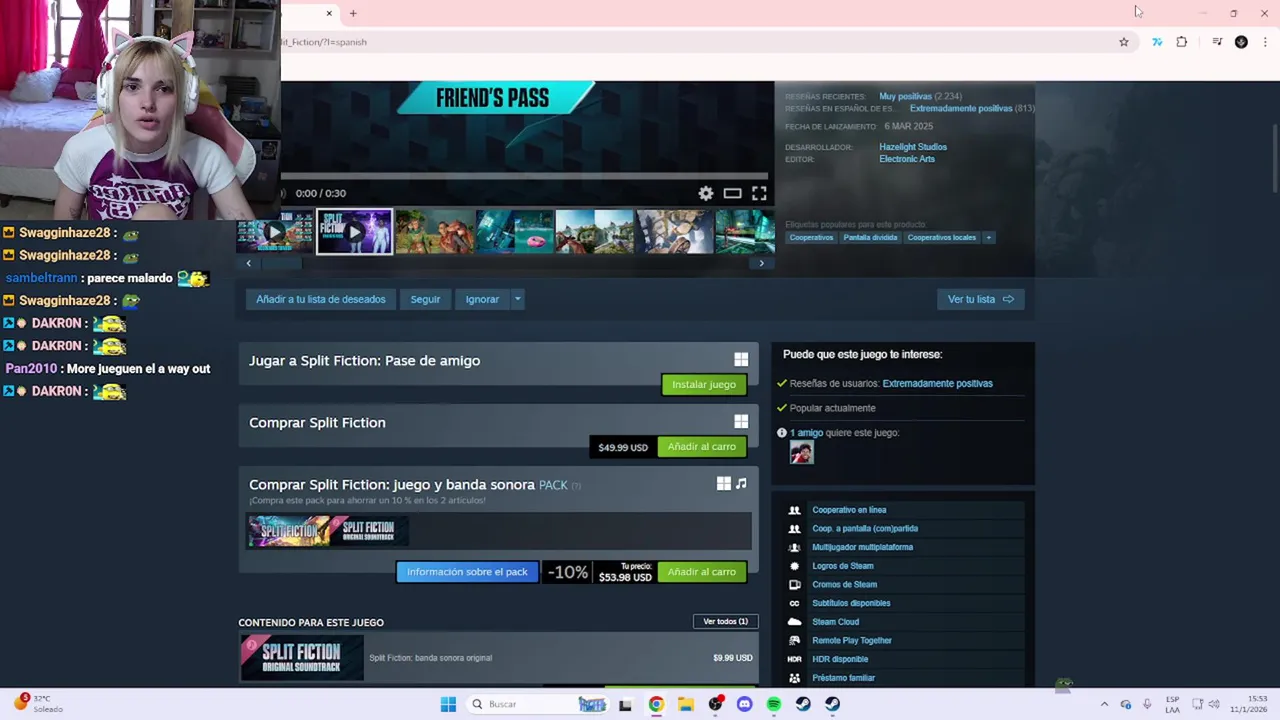Viewport: 1280px width, 720px height.
Task: Open the dropdown arrow beside Ignorar
Action: 517,299
